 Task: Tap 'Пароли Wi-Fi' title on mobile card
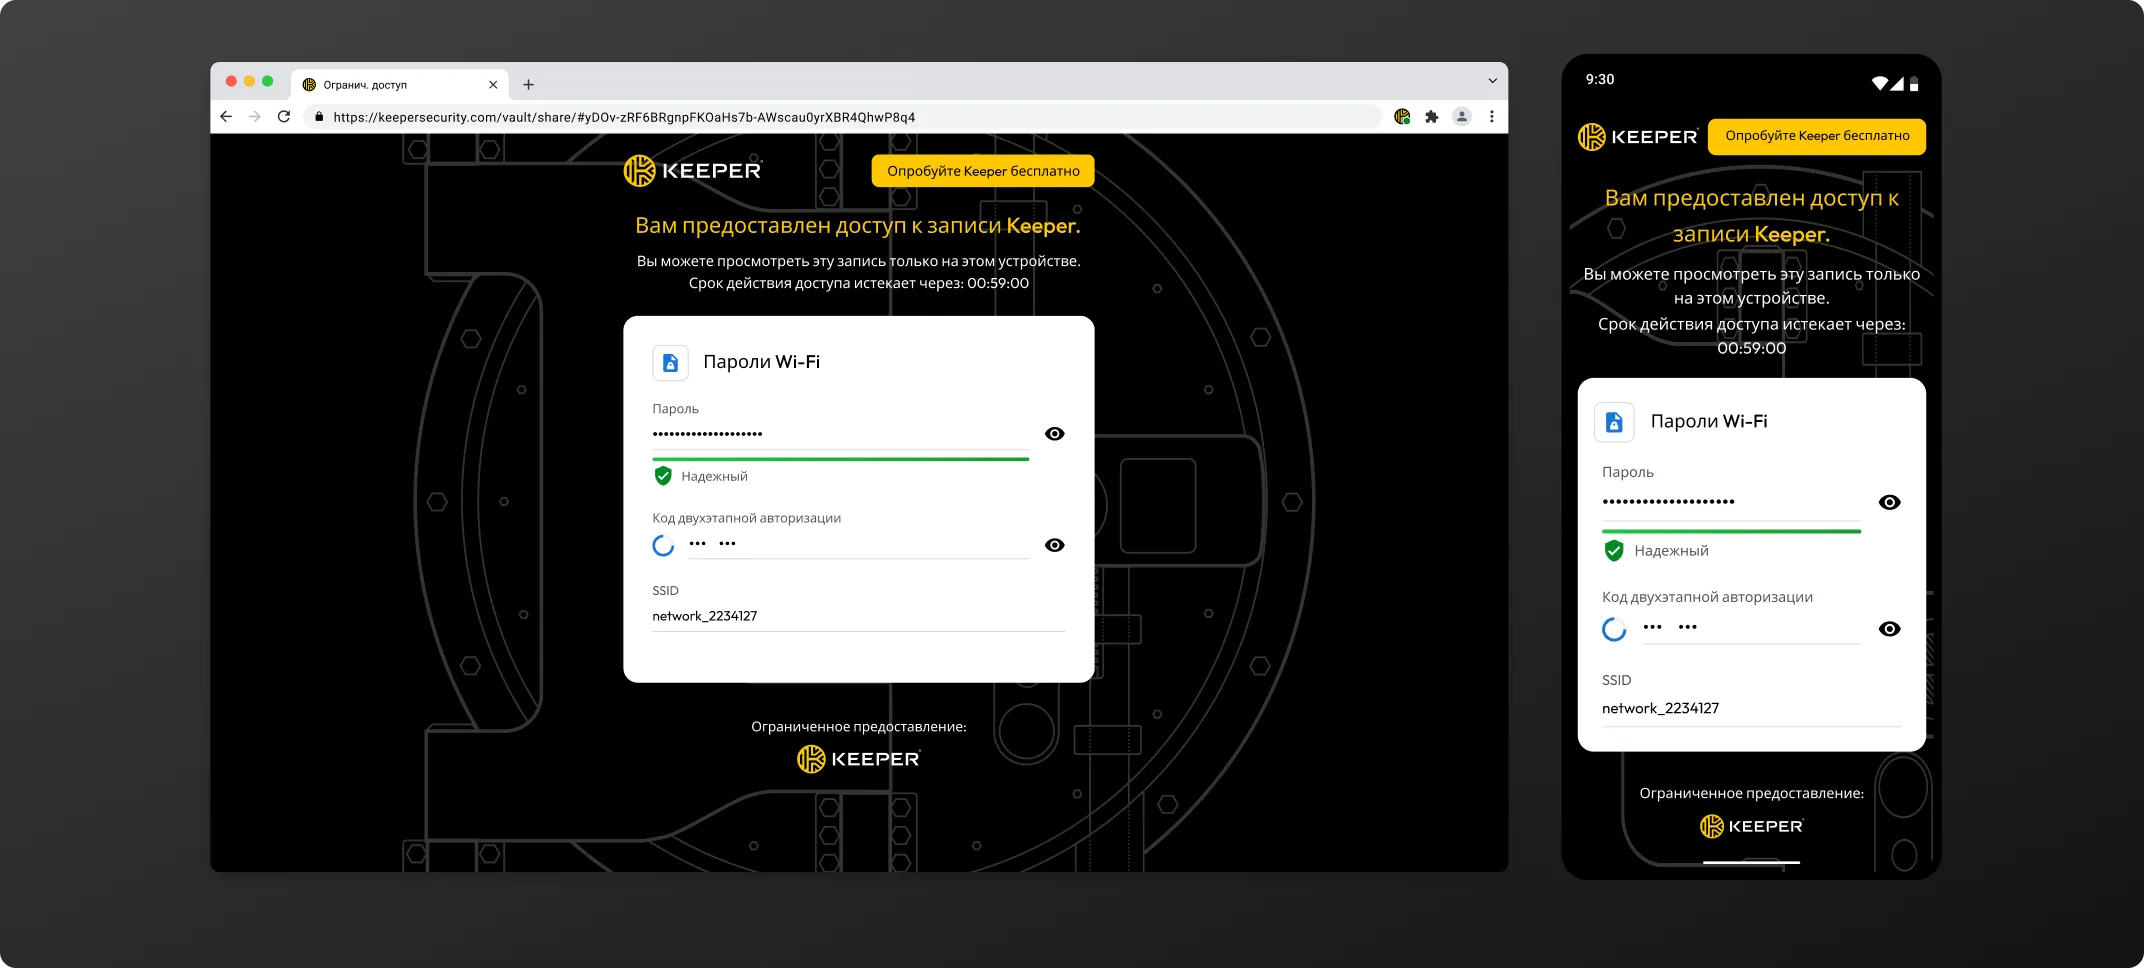(1709, 421)
